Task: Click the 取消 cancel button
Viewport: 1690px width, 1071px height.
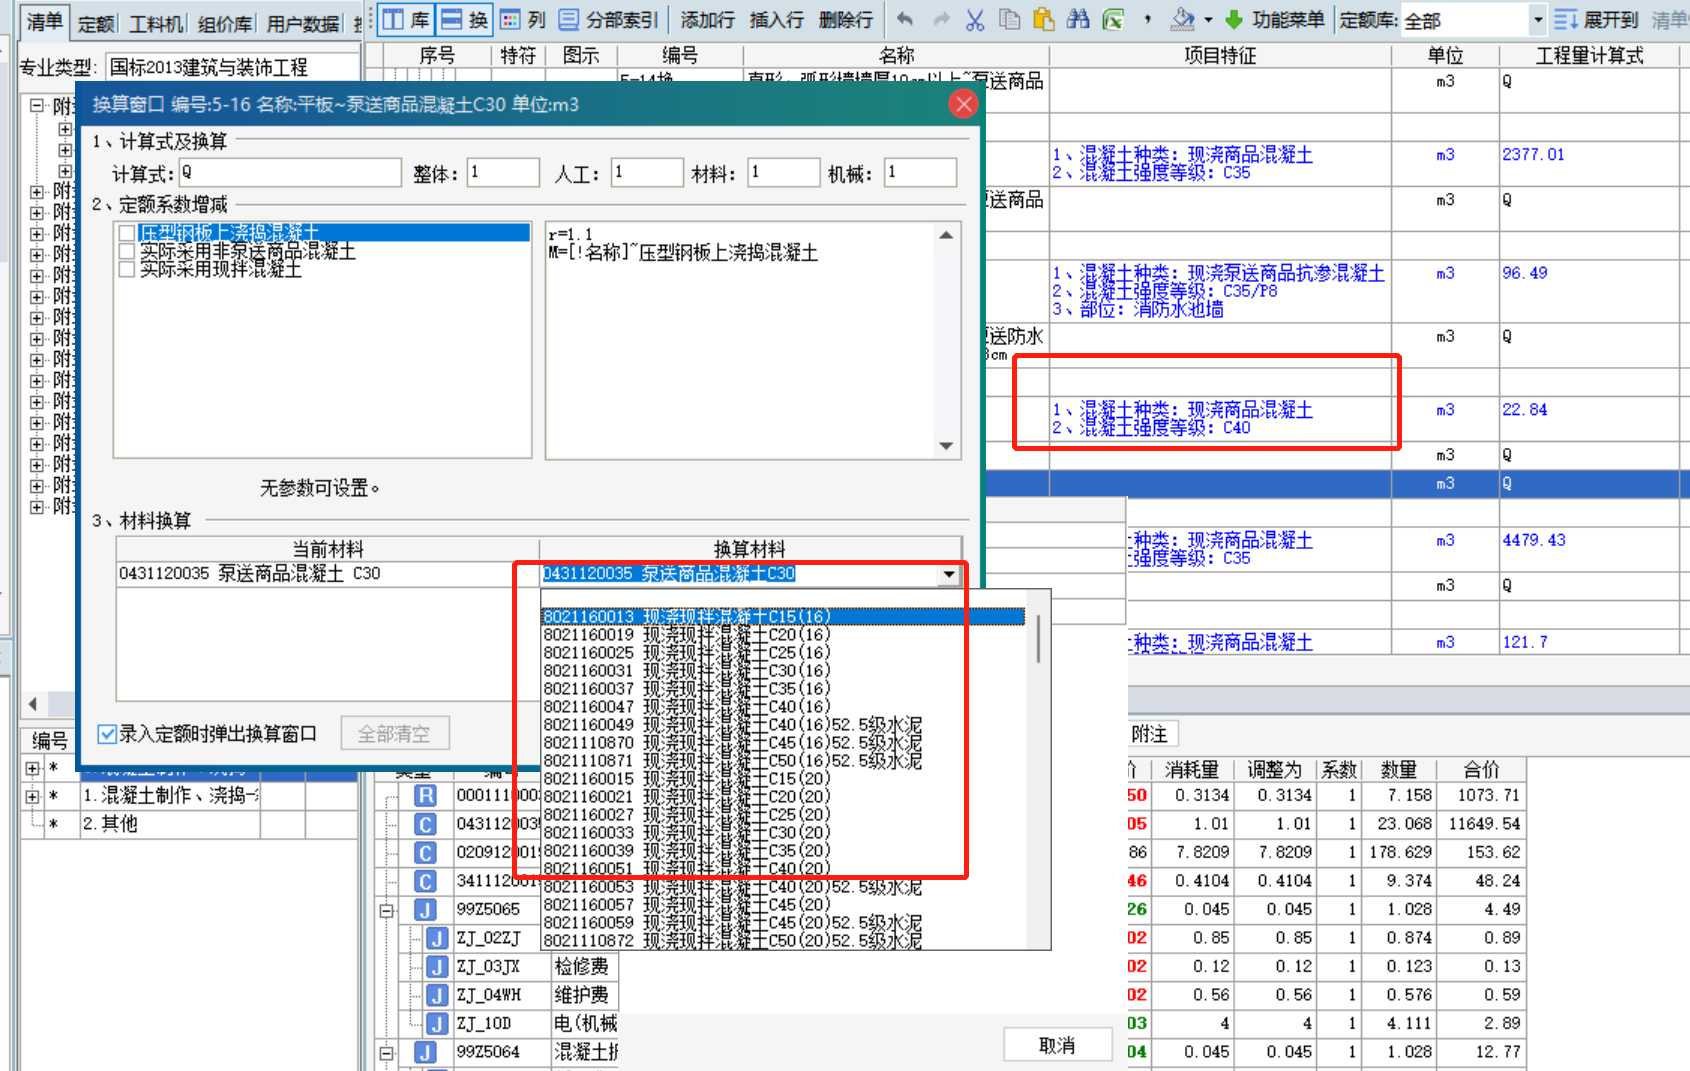Action: coord(1057,1045)
